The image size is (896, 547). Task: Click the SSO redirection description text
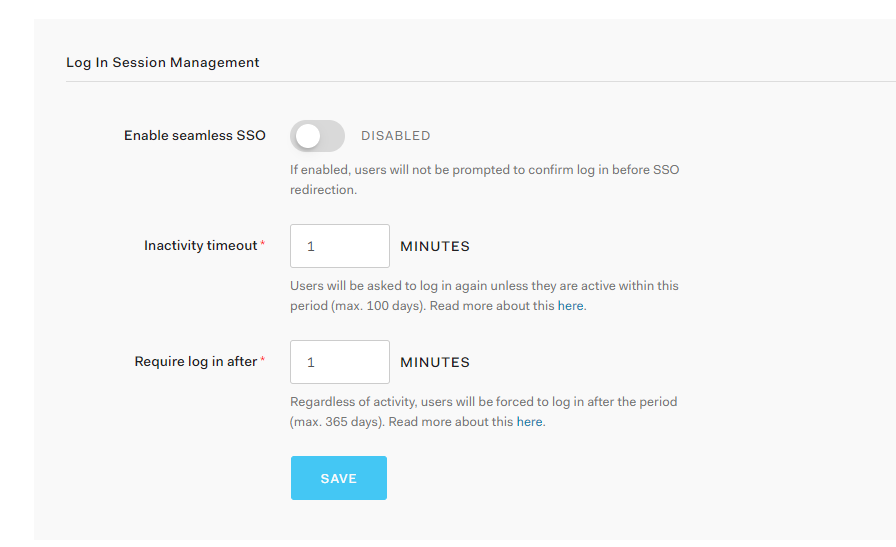coord(485,179)
